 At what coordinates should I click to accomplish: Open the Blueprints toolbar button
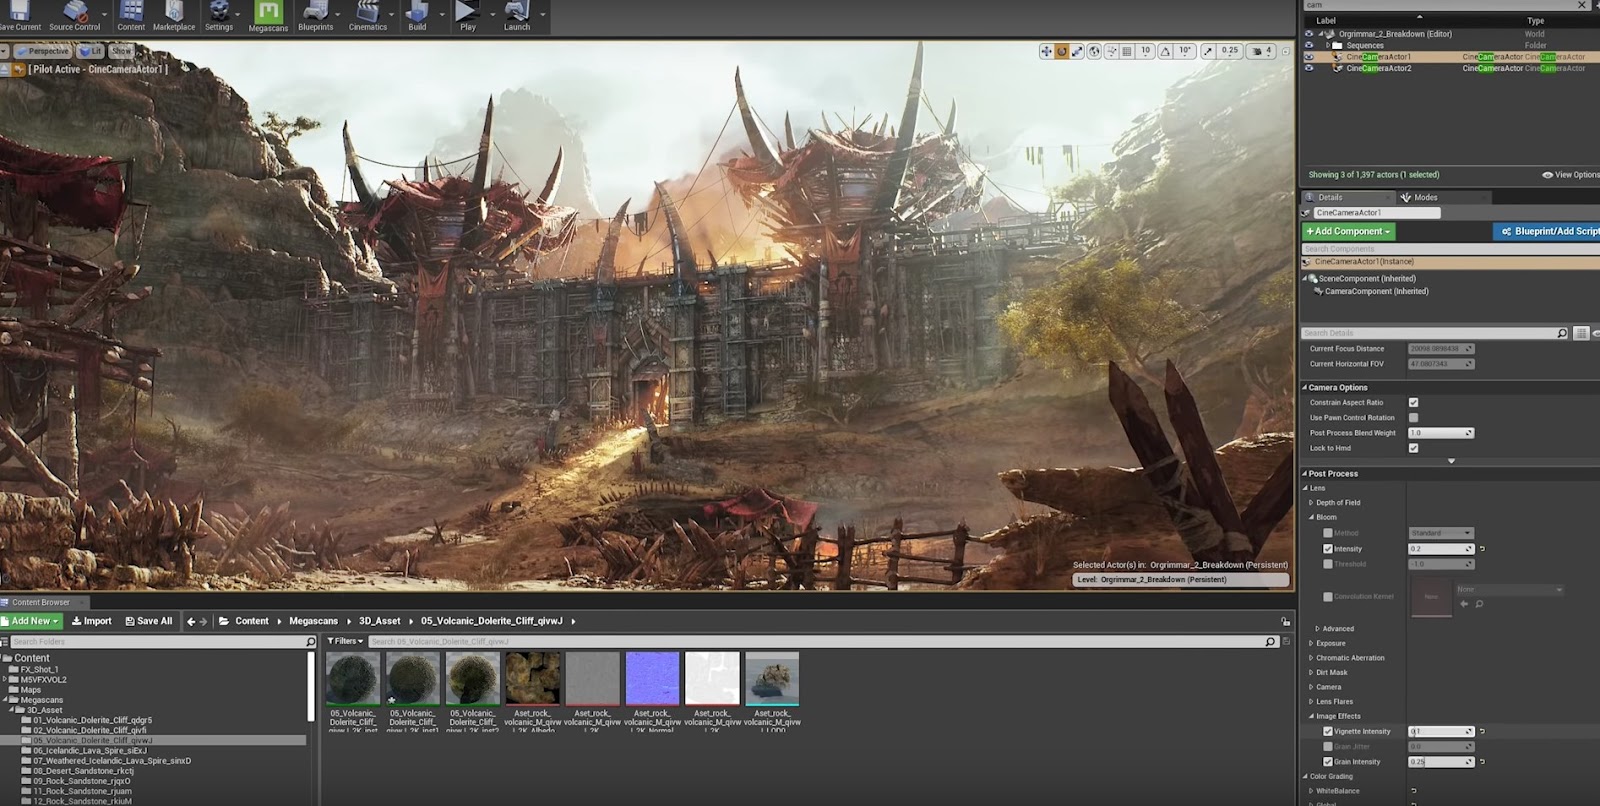[x=315, y=16]
